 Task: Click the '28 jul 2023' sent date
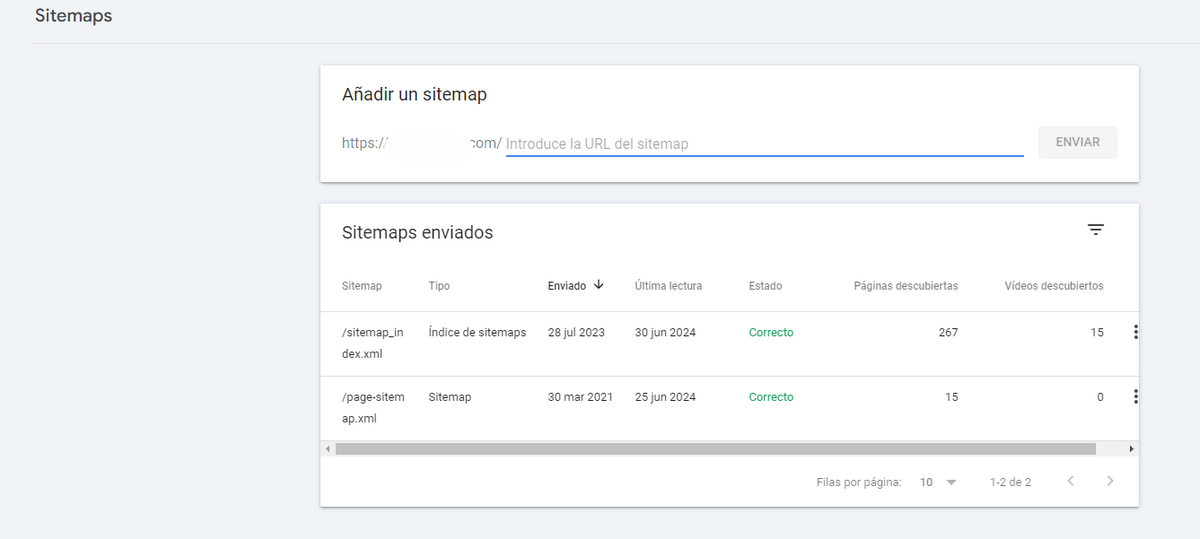coord(576,333)
